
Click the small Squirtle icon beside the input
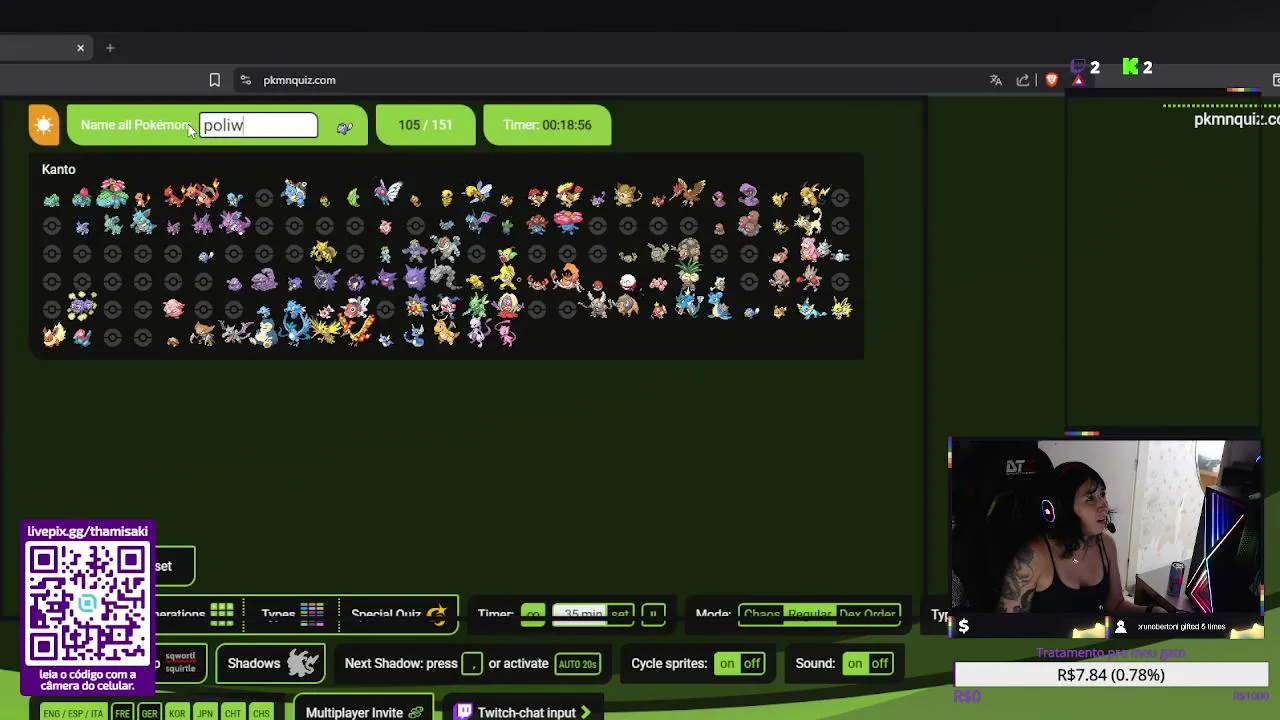tap(344, 127)
